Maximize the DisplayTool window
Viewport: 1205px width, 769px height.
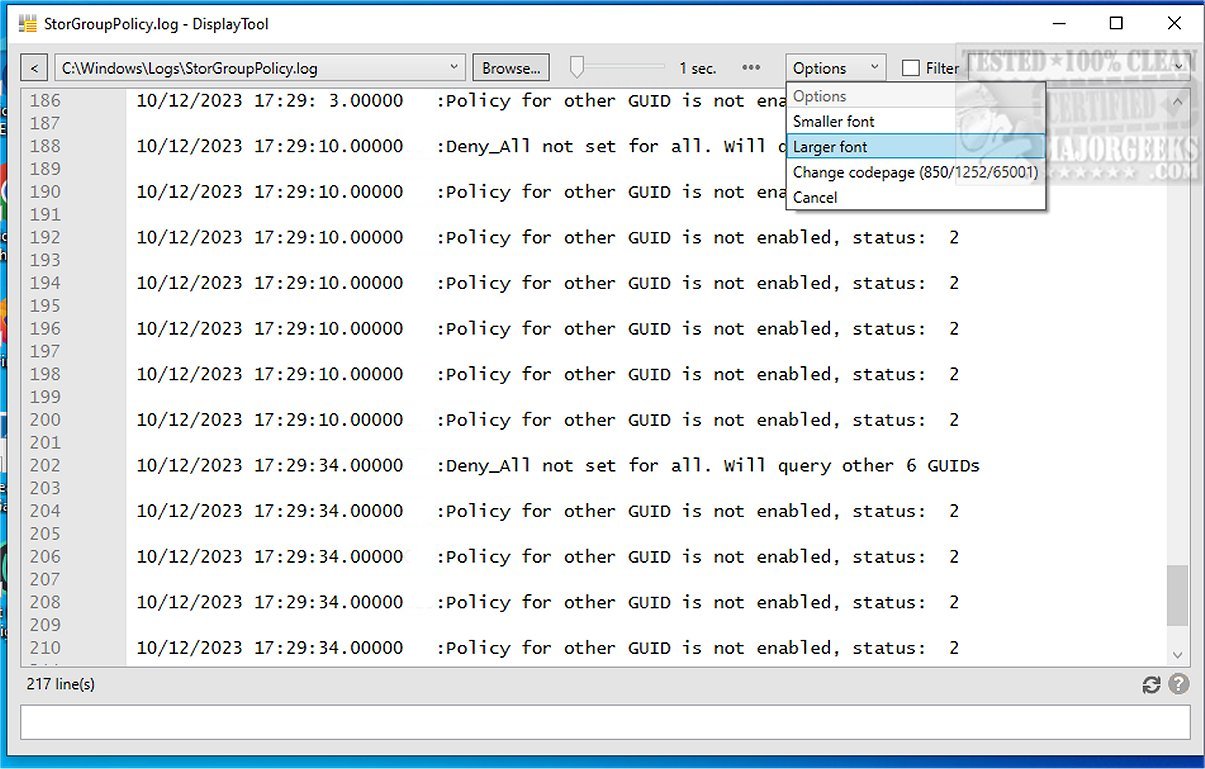pyautogui.click(x=1117, y=23)
